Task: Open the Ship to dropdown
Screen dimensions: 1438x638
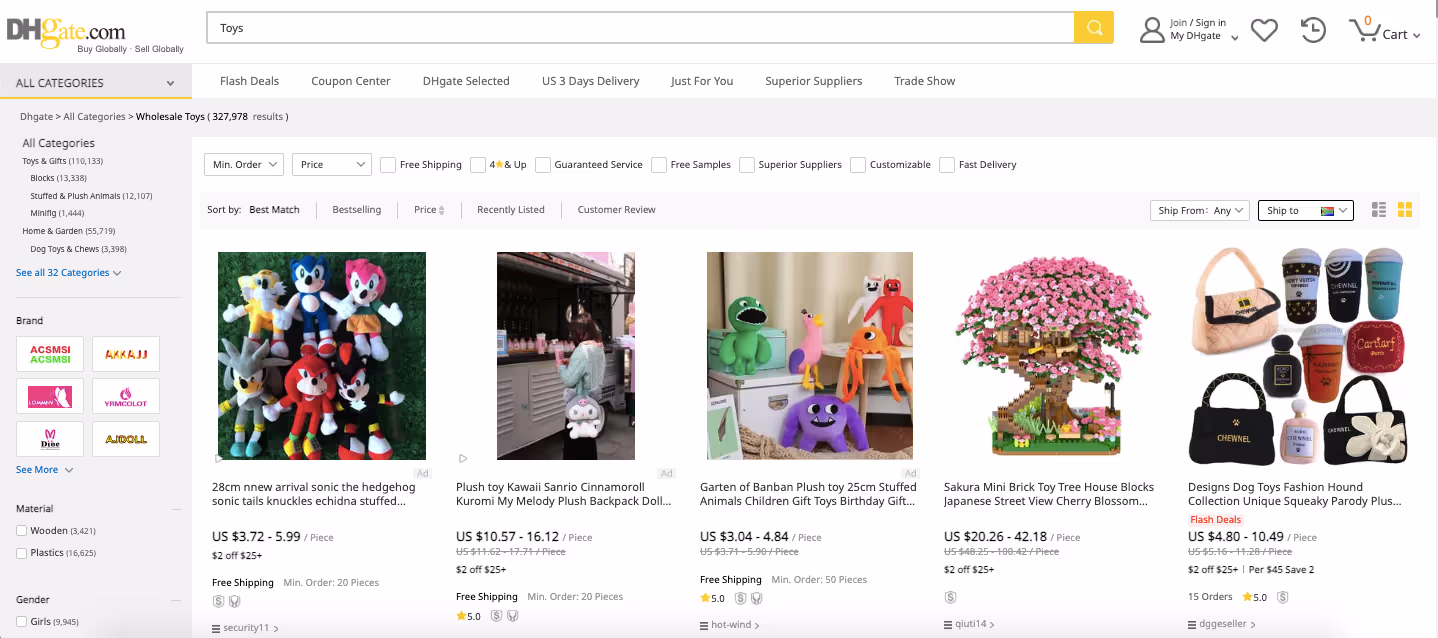Action: (1306, 211)
